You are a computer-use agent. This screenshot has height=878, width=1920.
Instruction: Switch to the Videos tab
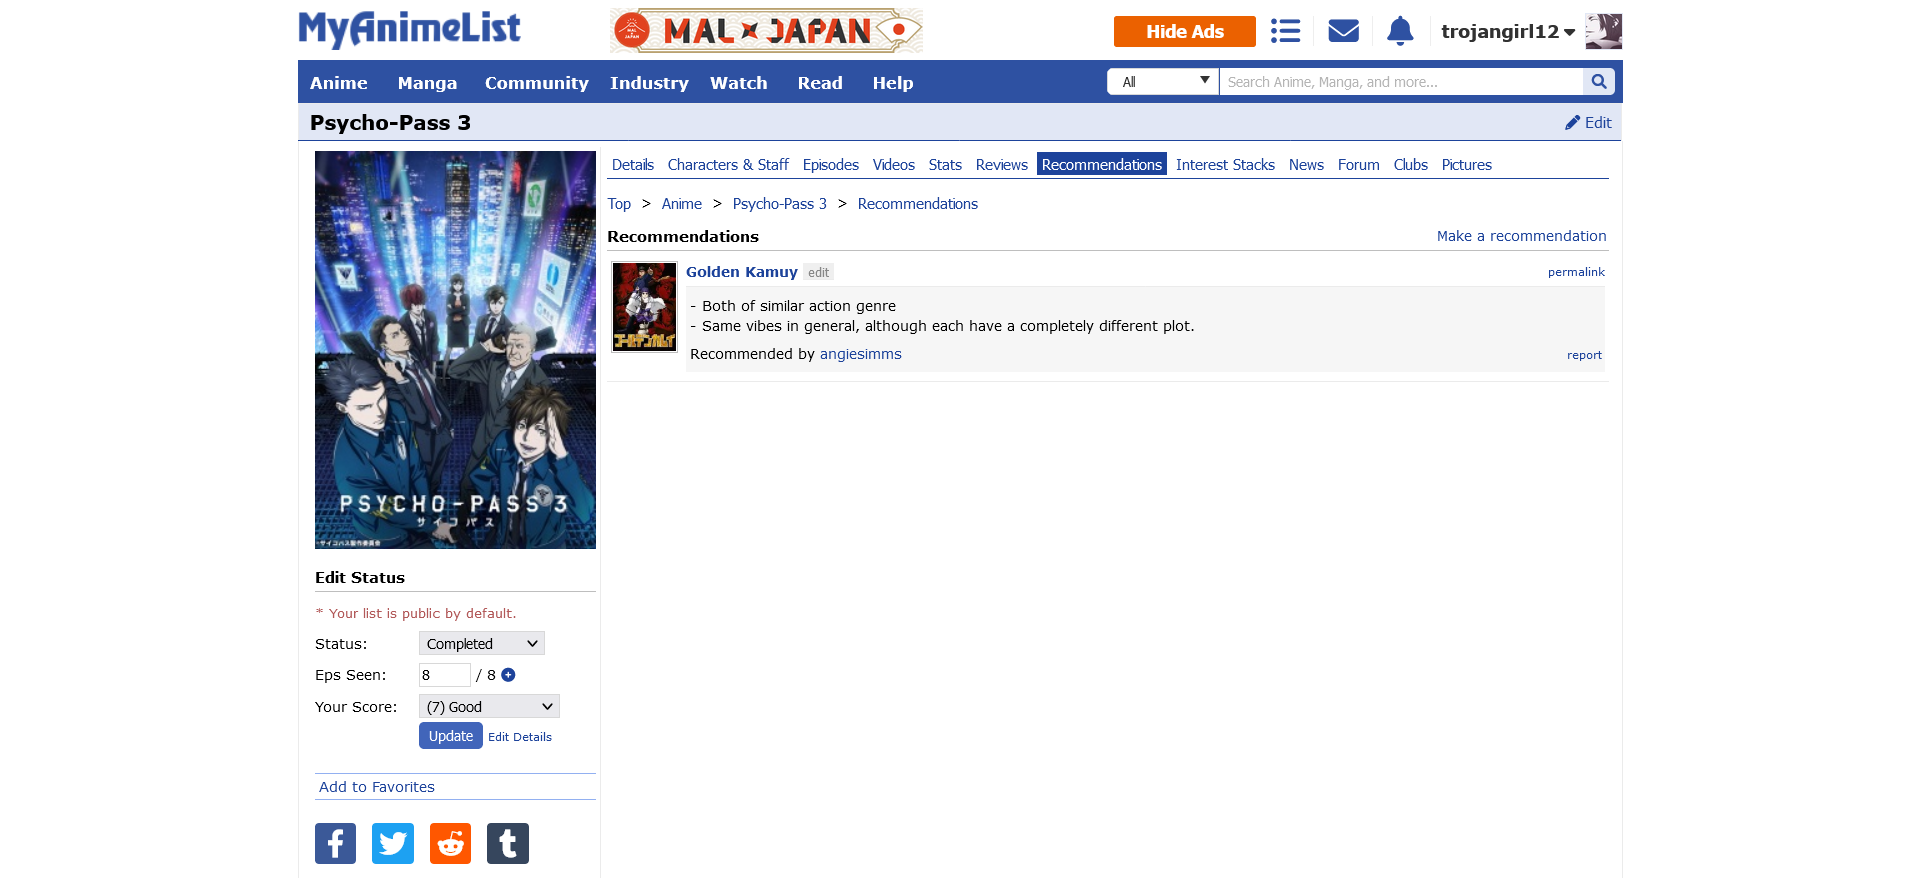(894, 165)
